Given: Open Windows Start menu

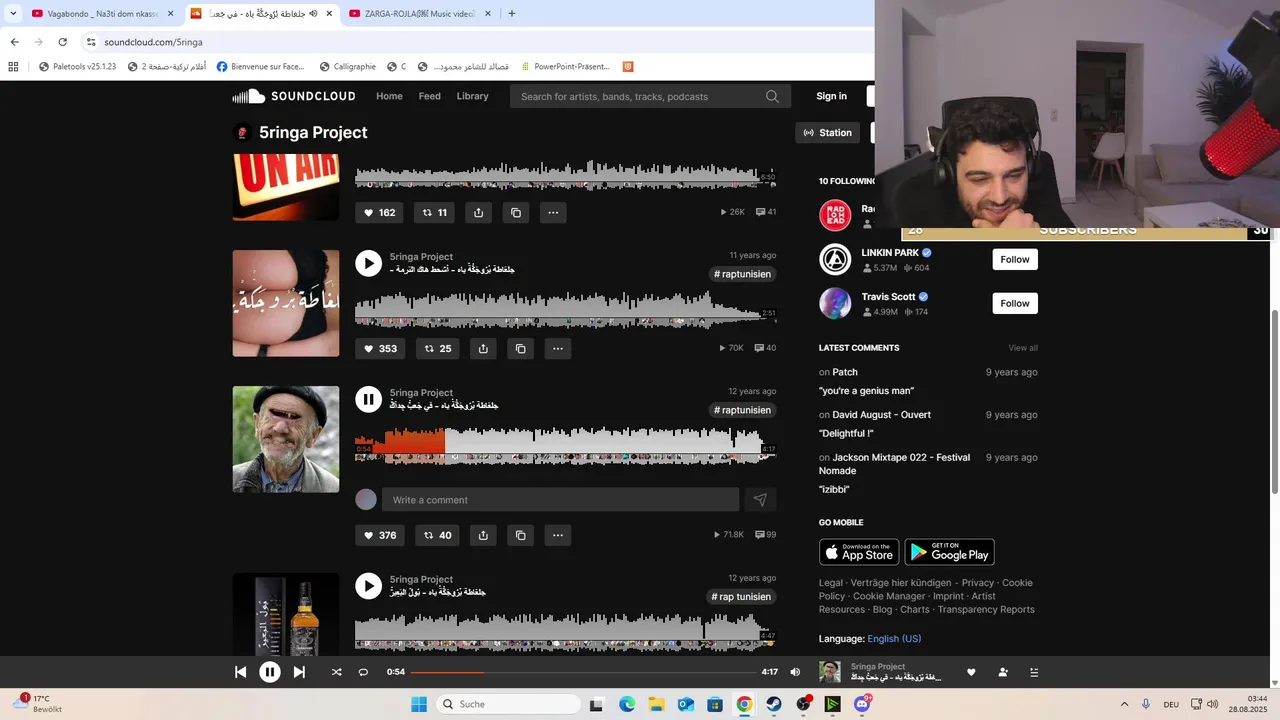Looking at the screenshot, I should (418, 704).
